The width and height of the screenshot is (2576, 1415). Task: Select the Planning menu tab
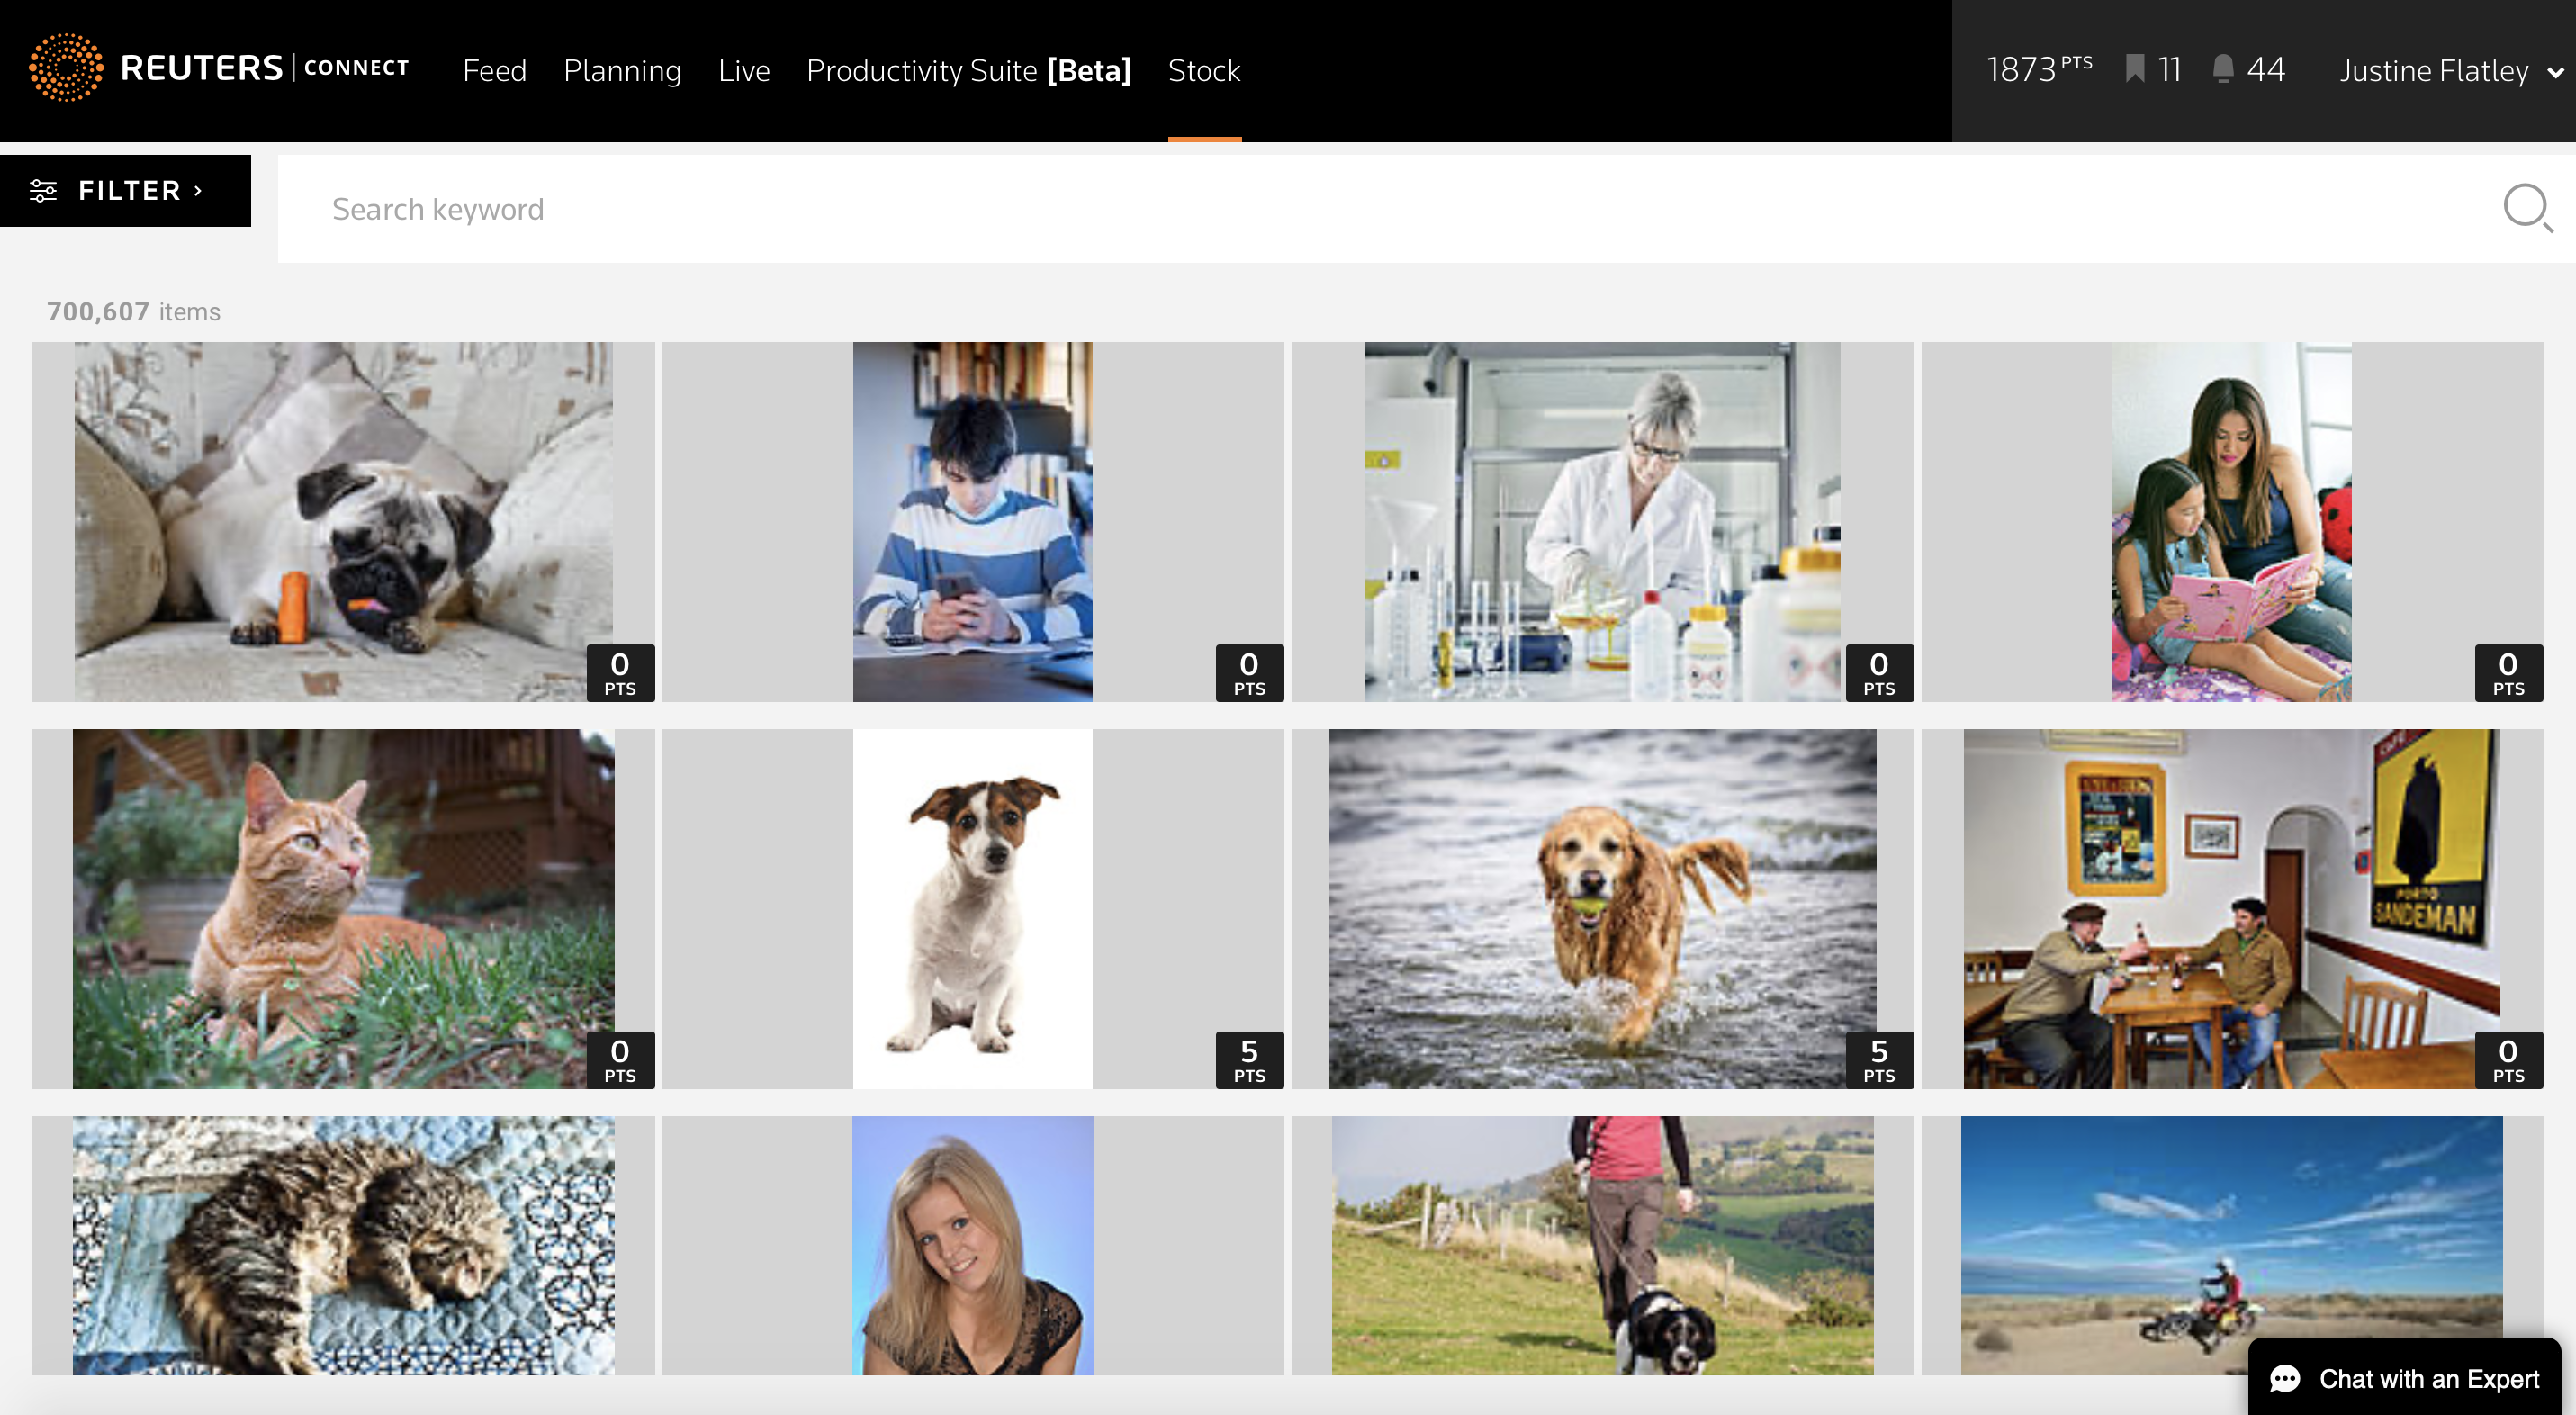pos(622,69)
